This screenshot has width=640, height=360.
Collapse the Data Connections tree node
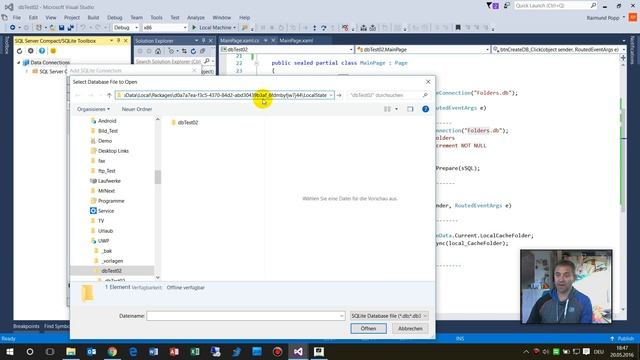tap(18, 62)
